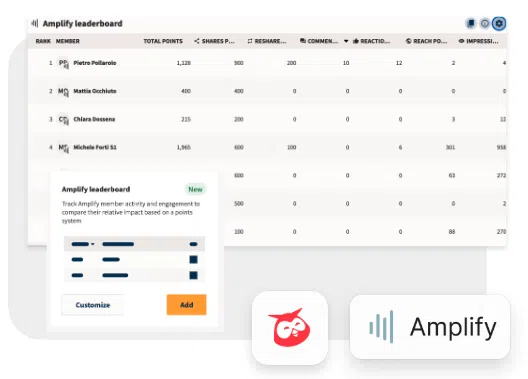This screenshot has height=379, width=528.
Task: Sort by the Total Points column header
Action: pos(163,41)
